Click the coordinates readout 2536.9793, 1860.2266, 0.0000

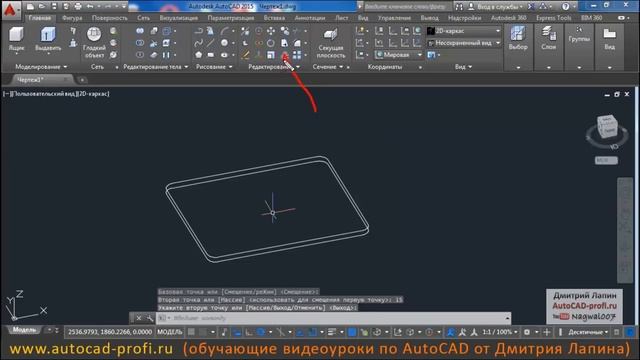[110, 332]
